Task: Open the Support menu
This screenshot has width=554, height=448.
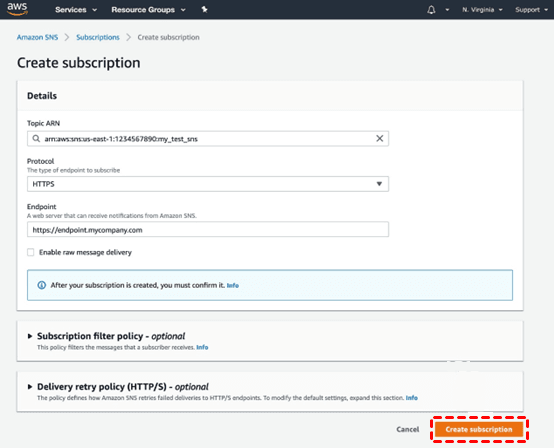Action: click(531, 10)
